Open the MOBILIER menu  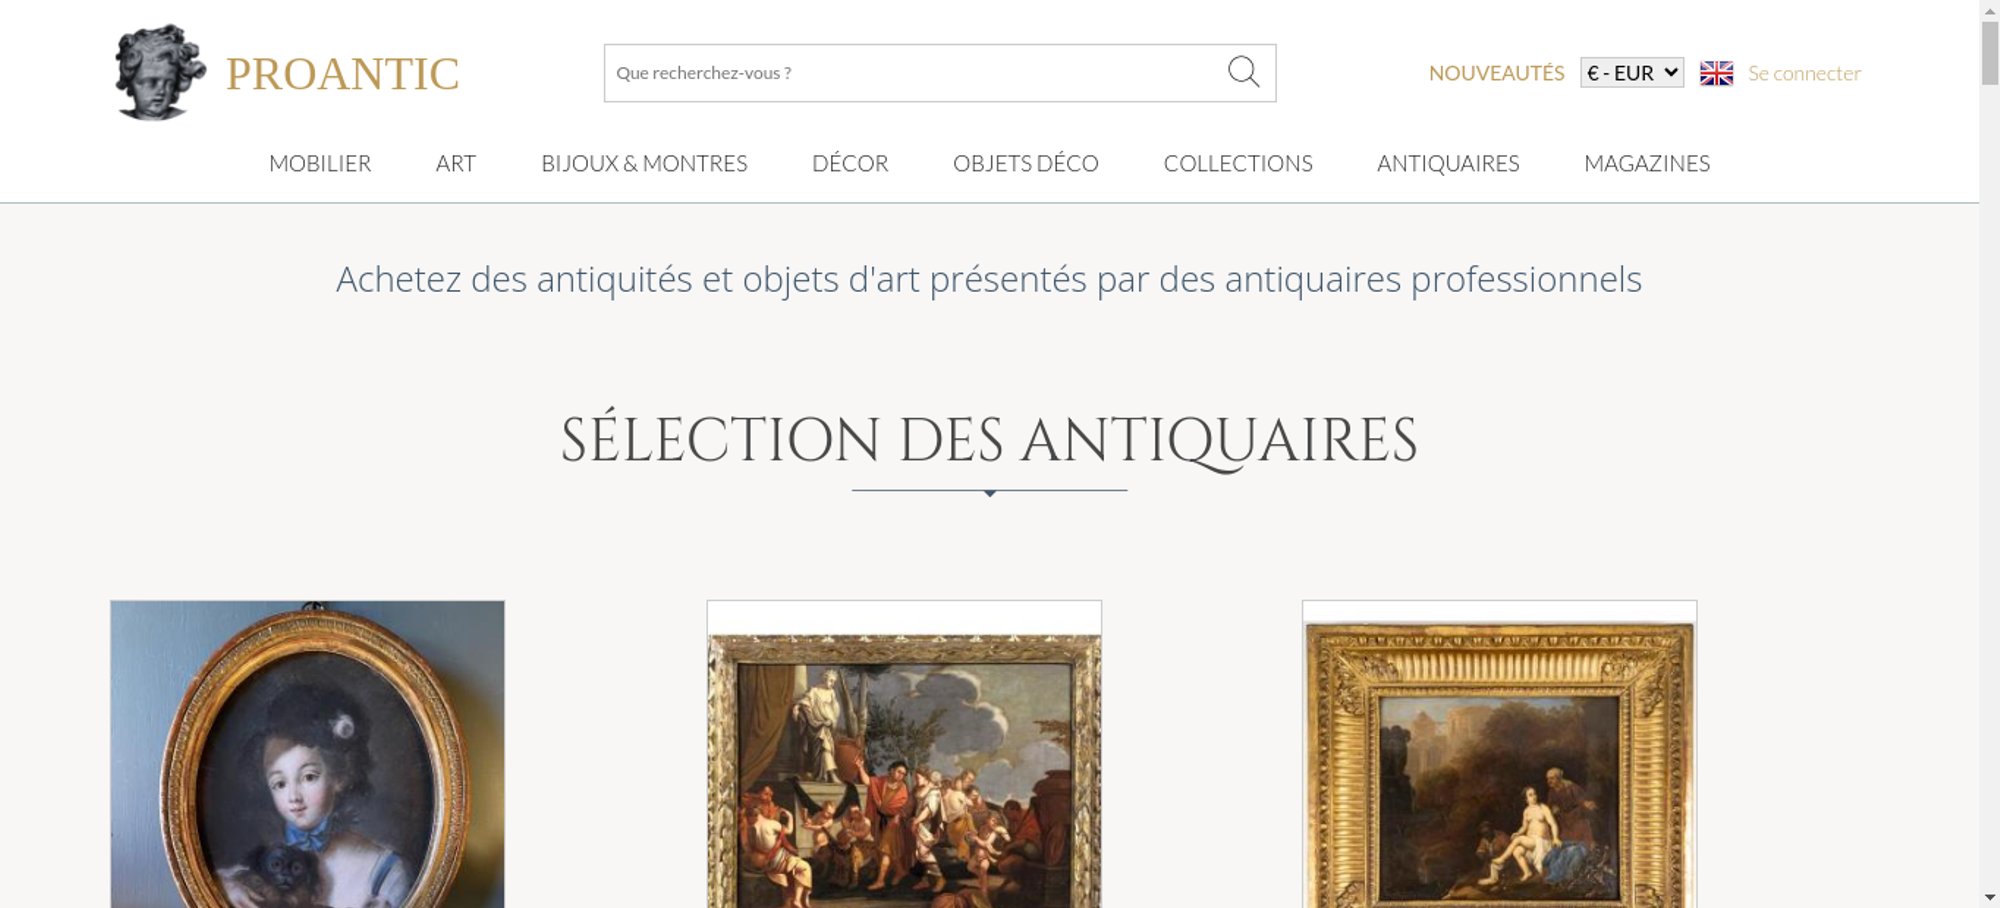coord(320,163)
